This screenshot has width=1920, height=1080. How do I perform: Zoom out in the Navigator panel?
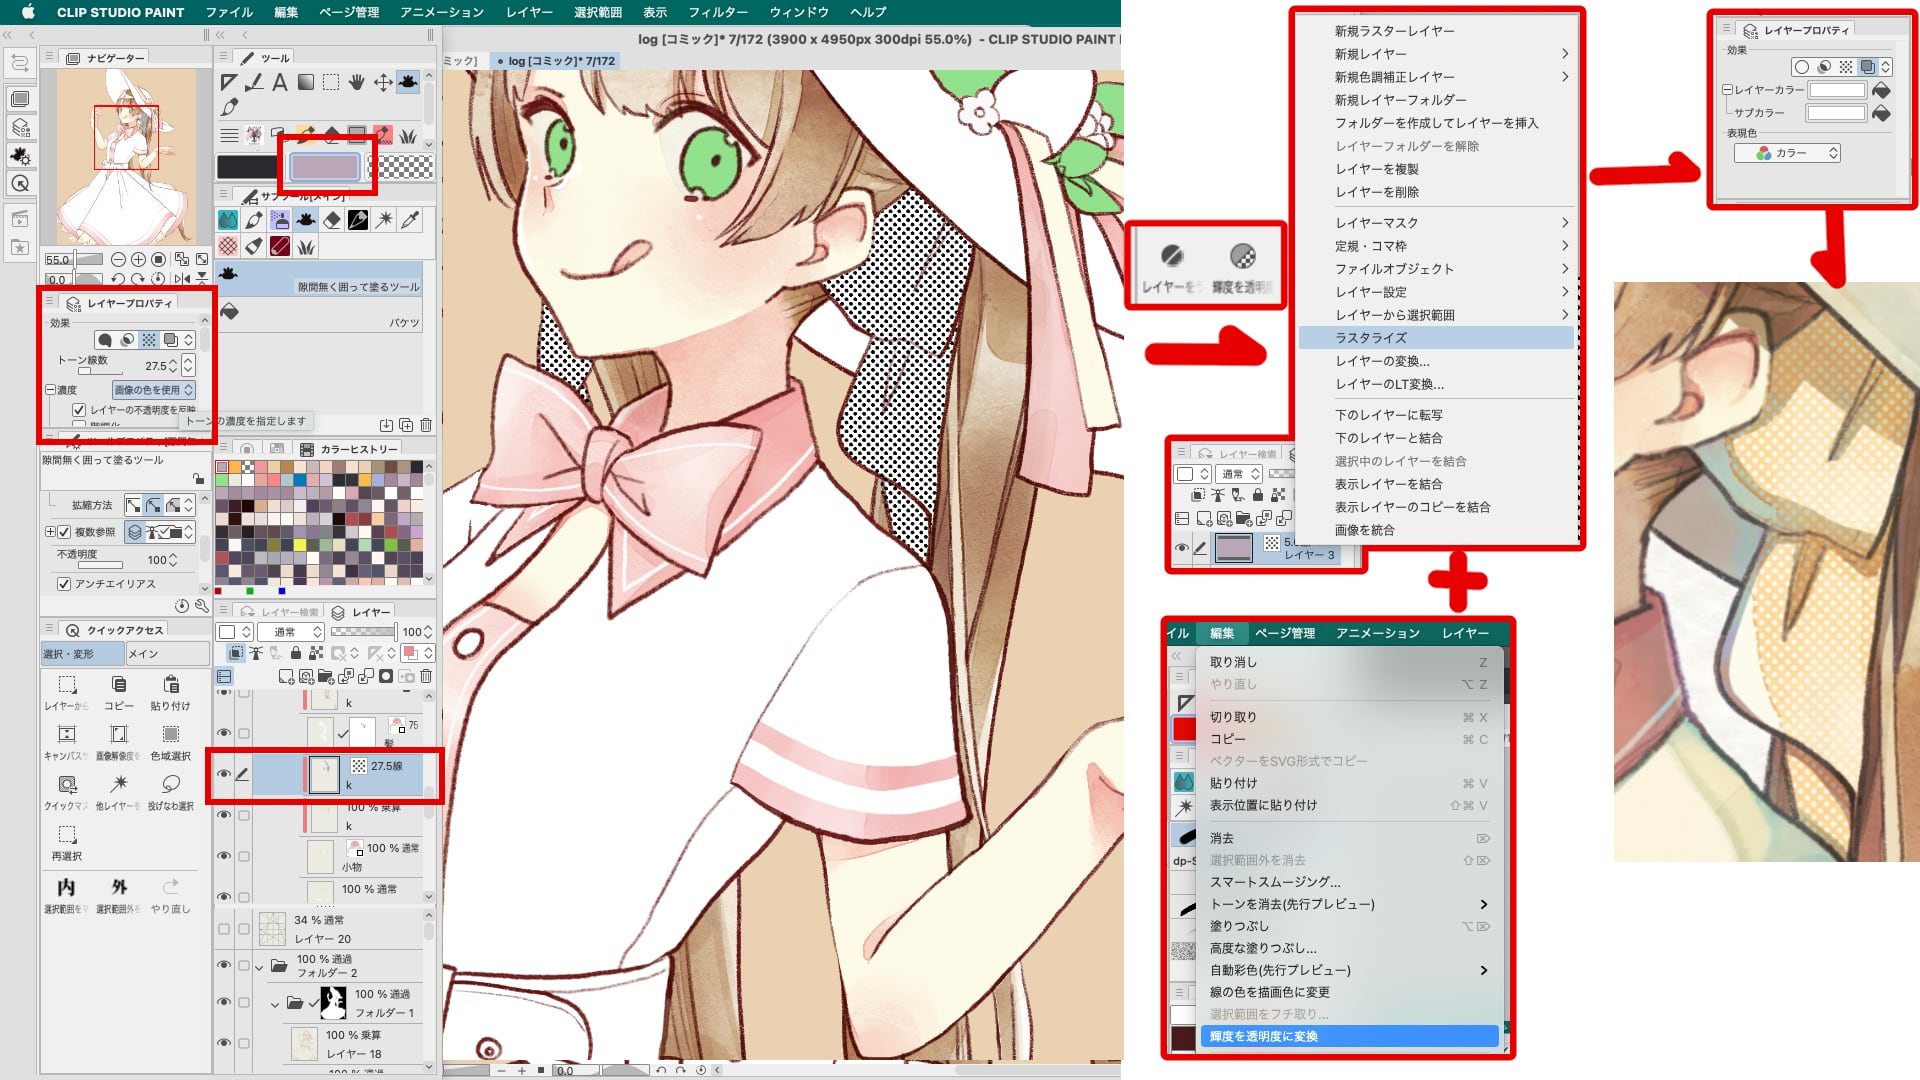118,259
